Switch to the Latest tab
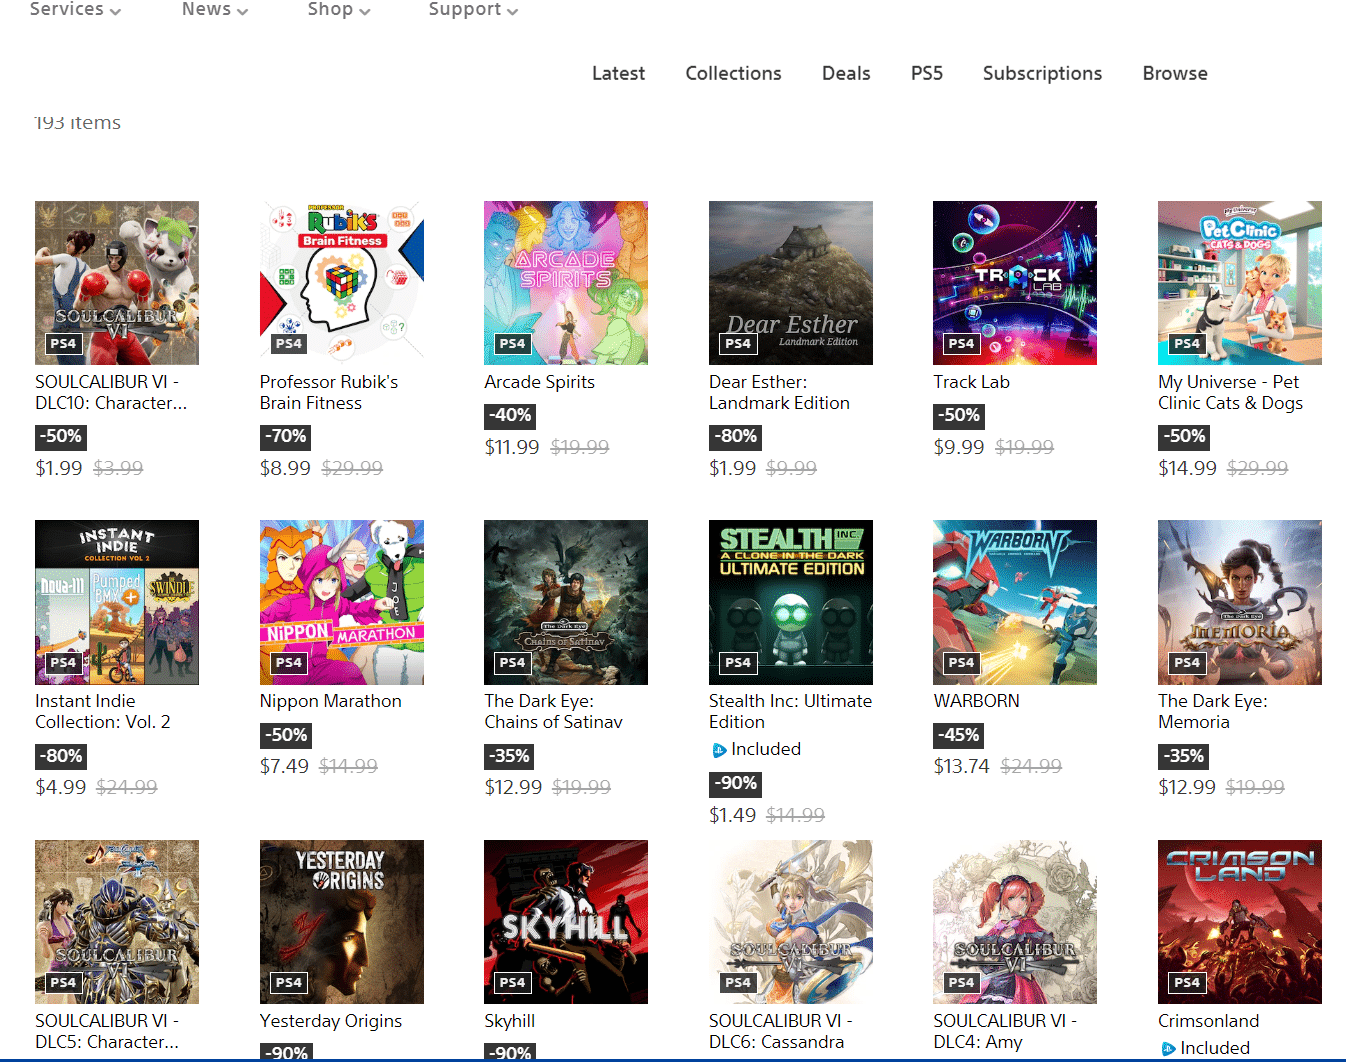 click(618, 73)
